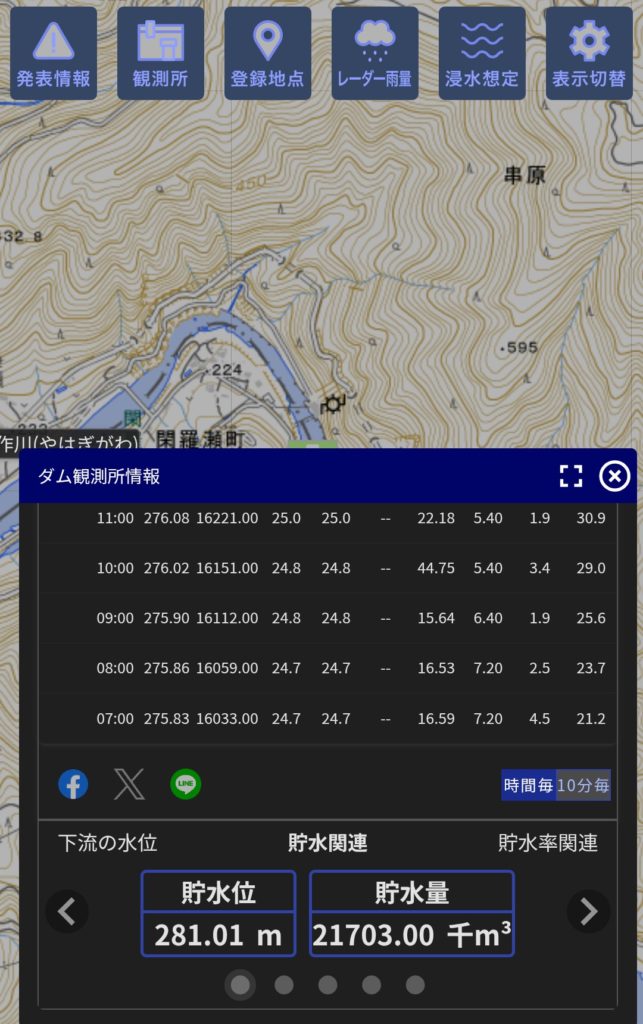Open 表示切替 display settings
This screenshot has width=643, height=1024.
(588, 54)
